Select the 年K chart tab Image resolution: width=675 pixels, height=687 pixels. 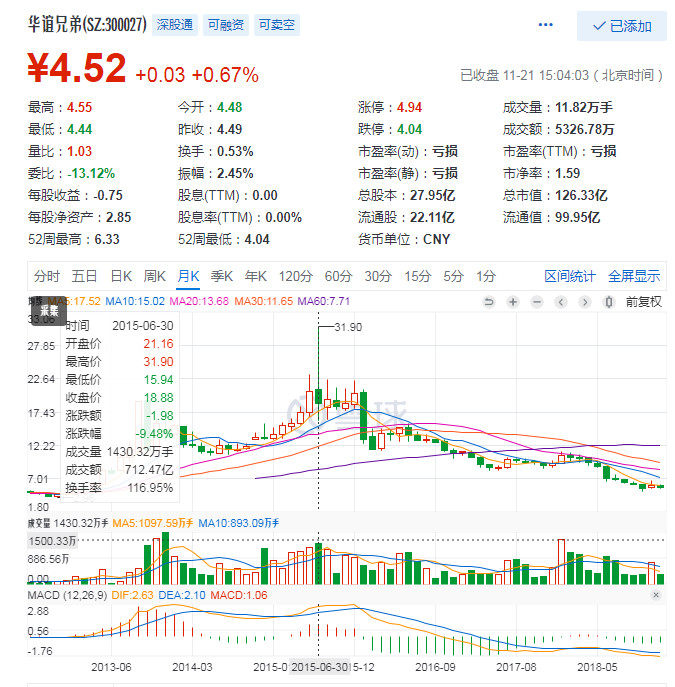point(256,276)
